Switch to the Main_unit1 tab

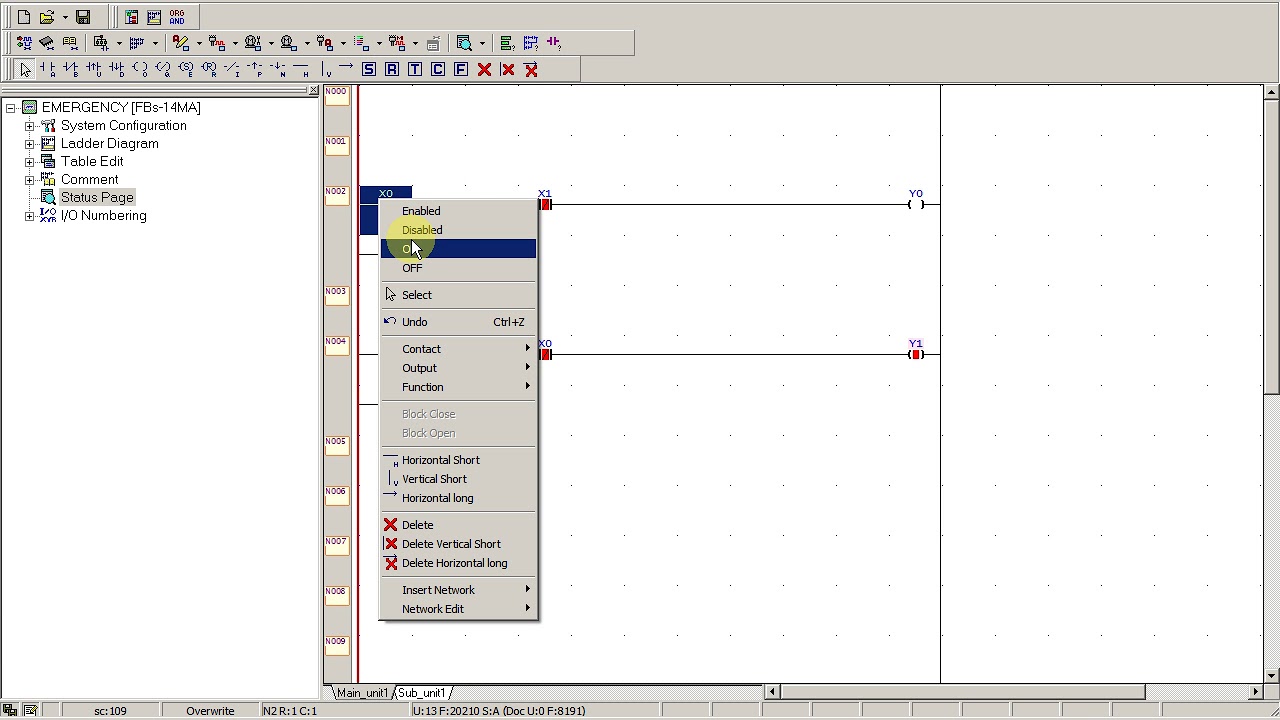(x=362, y=693)
